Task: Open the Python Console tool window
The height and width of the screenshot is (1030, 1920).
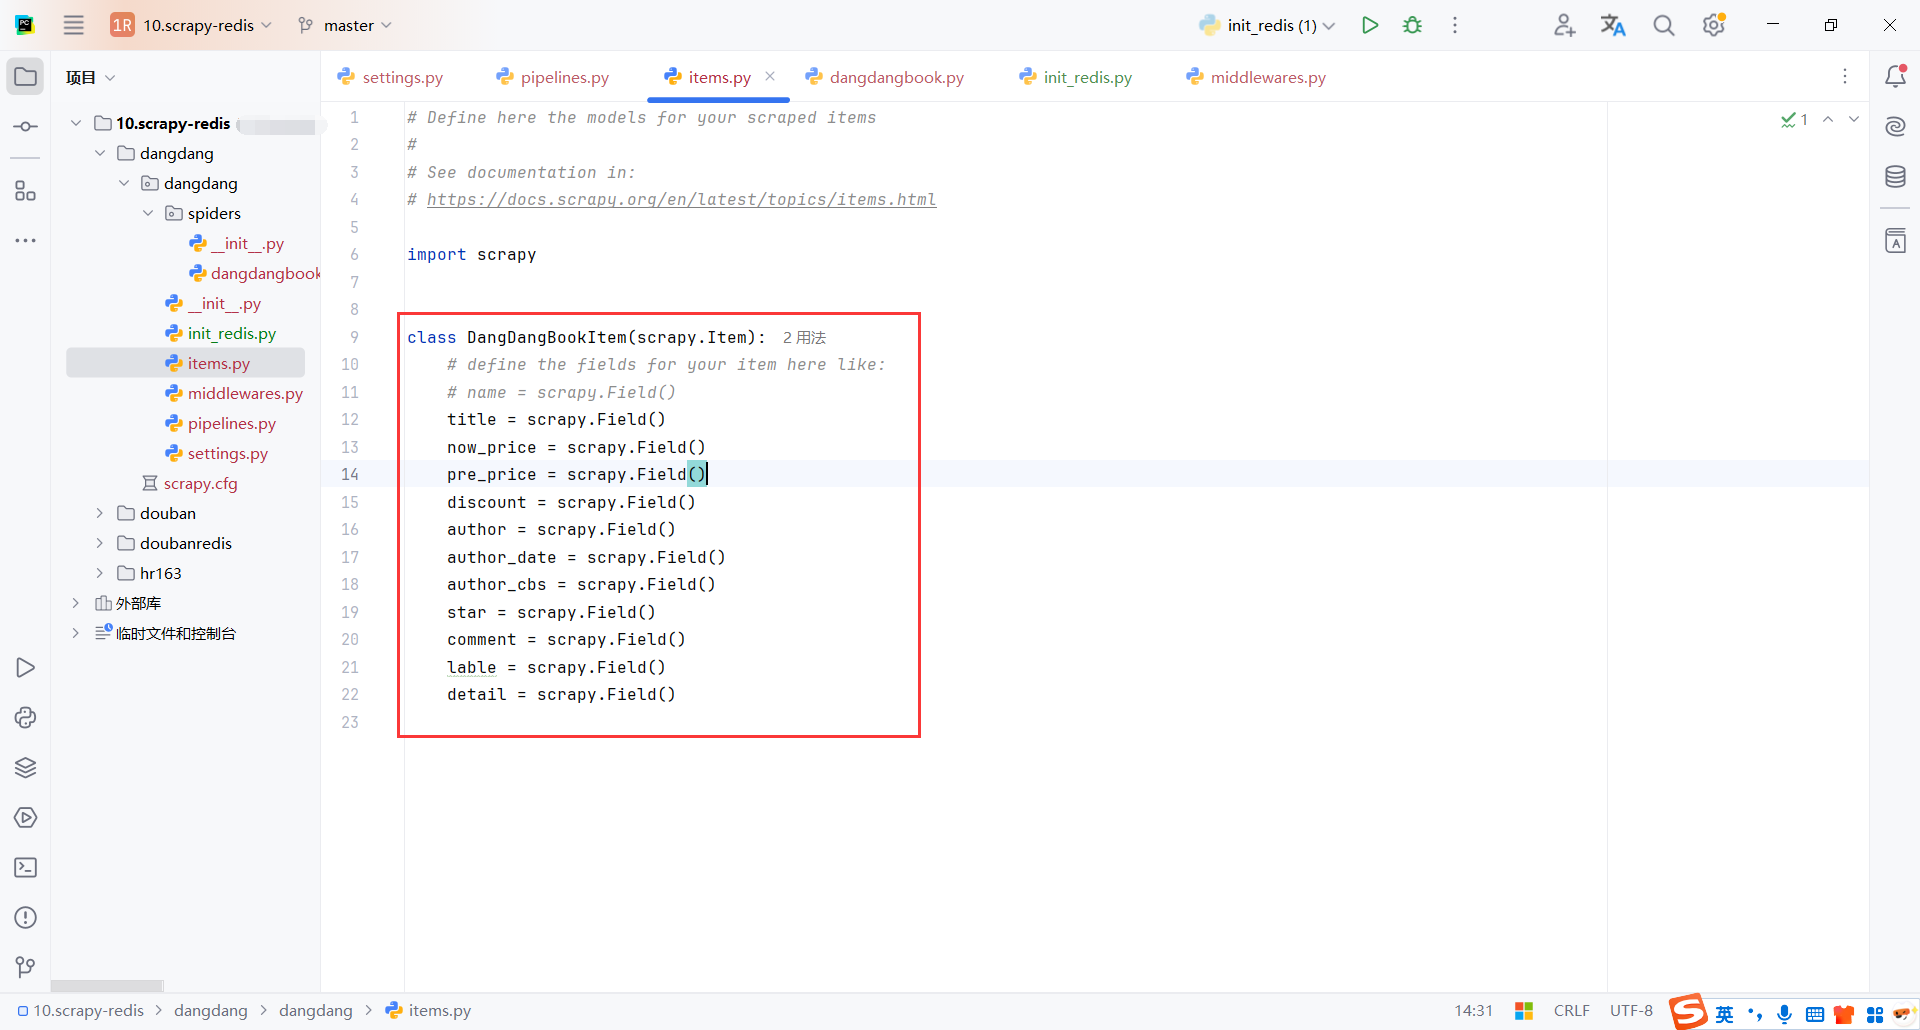Action: [25, 718]
